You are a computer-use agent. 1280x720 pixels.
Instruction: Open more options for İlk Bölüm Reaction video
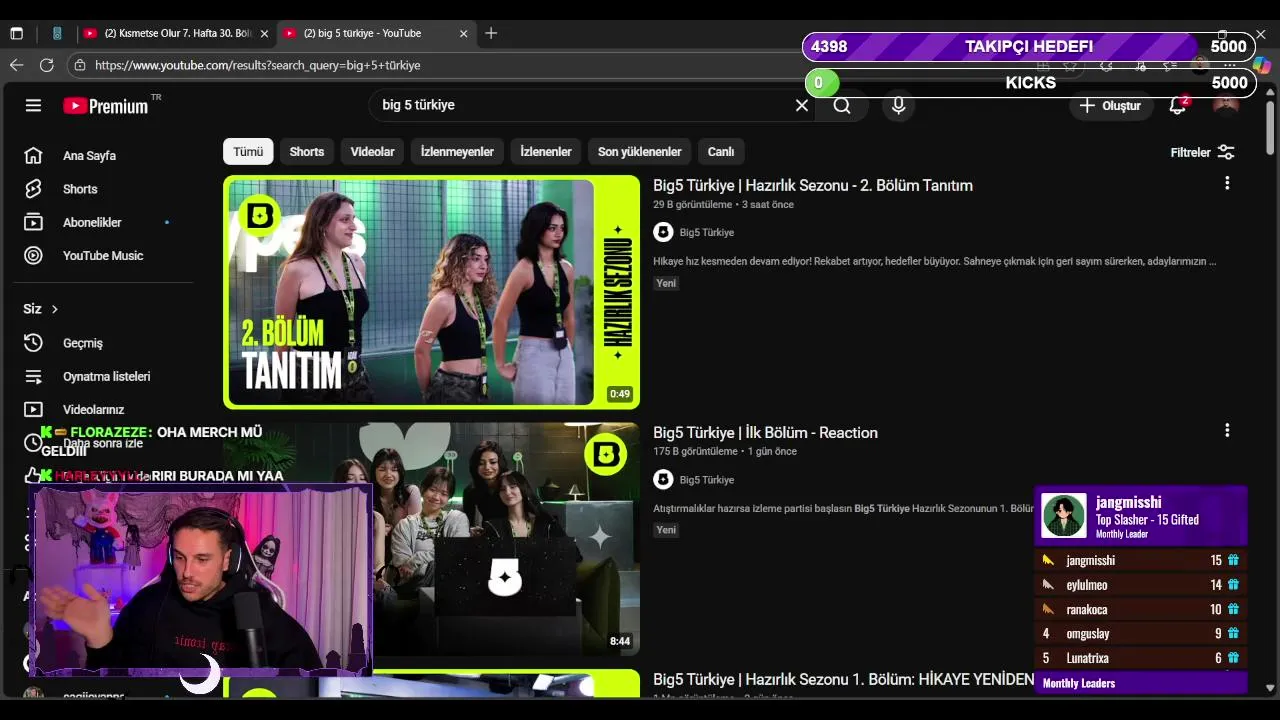(x=1227, y=430)
